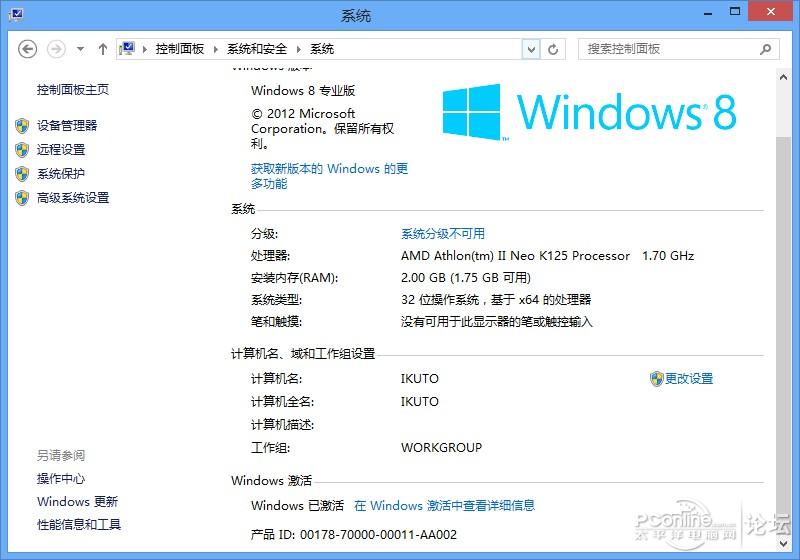Image resolution: width=800 pixels, height=560 pixels.
Task: Click the Windows 已激活 status text
Action: click(x=297, y=505)
